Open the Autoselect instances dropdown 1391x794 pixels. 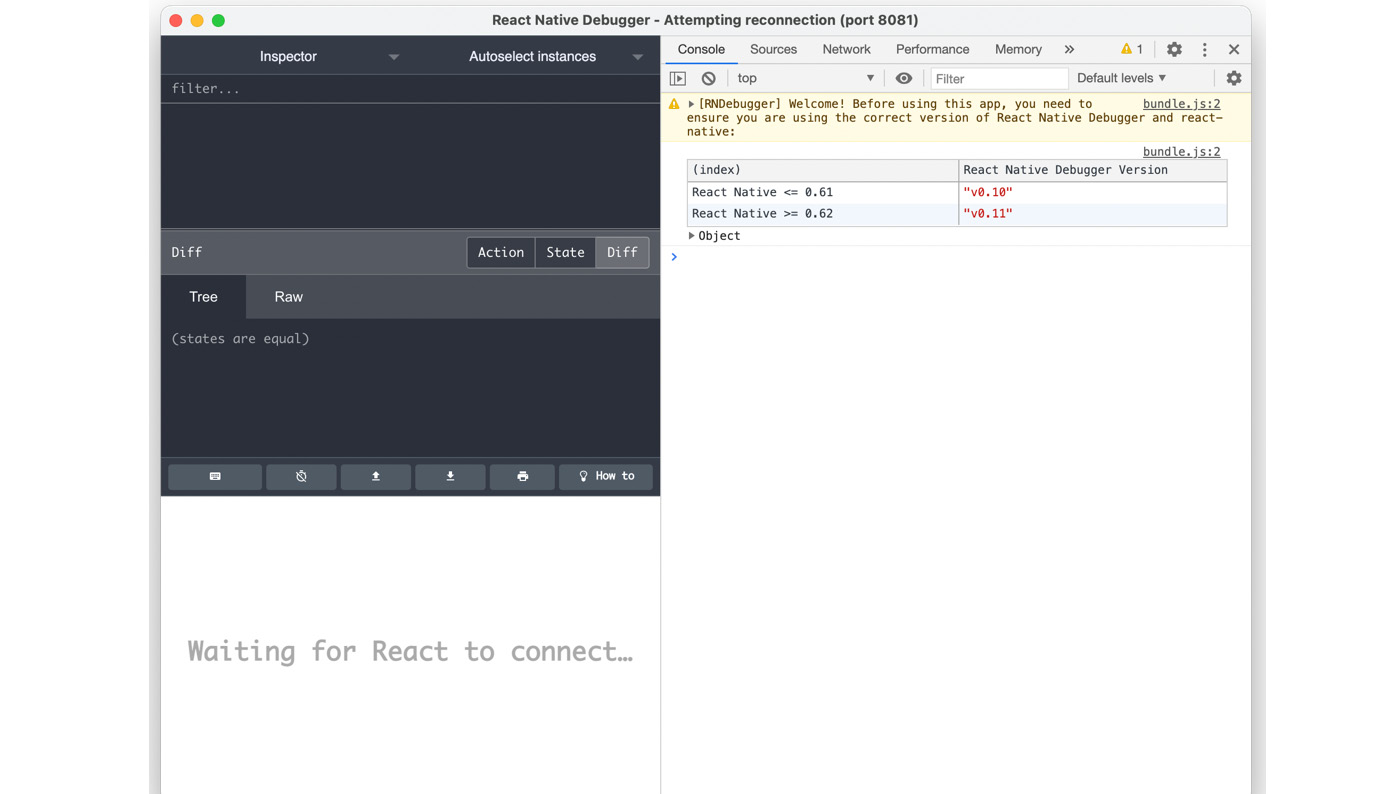tap(638, 56)
